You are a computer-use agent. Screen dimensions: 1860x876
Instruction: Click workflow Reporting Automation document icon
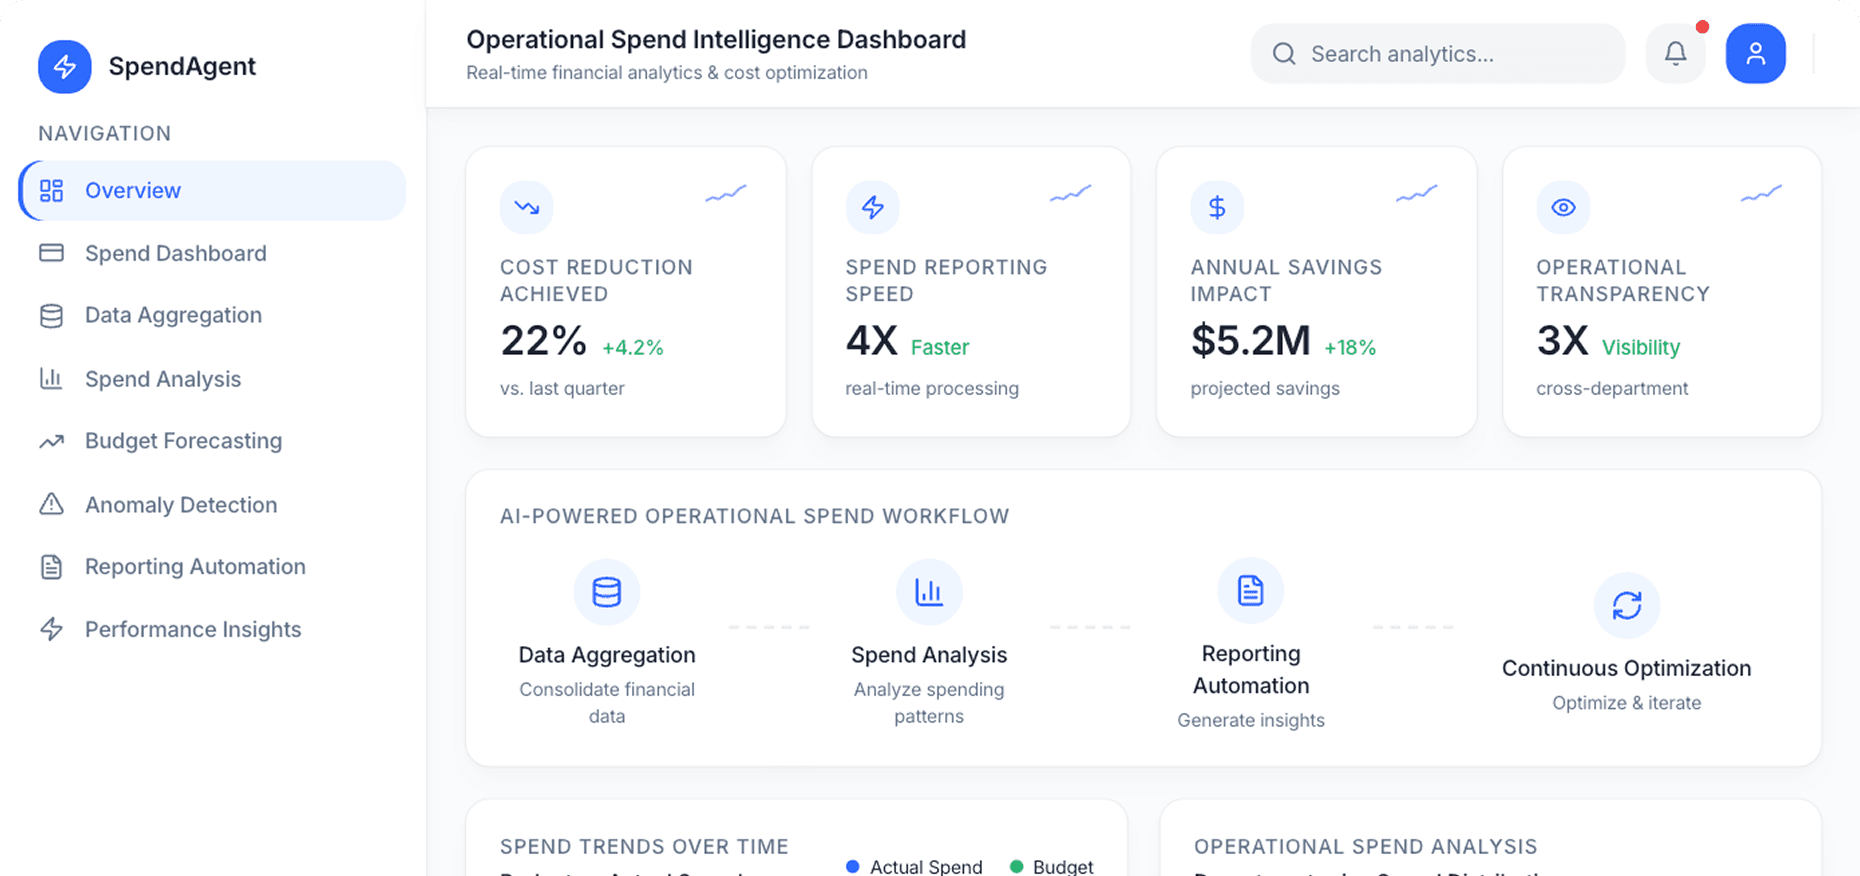tap(1251, 591)
